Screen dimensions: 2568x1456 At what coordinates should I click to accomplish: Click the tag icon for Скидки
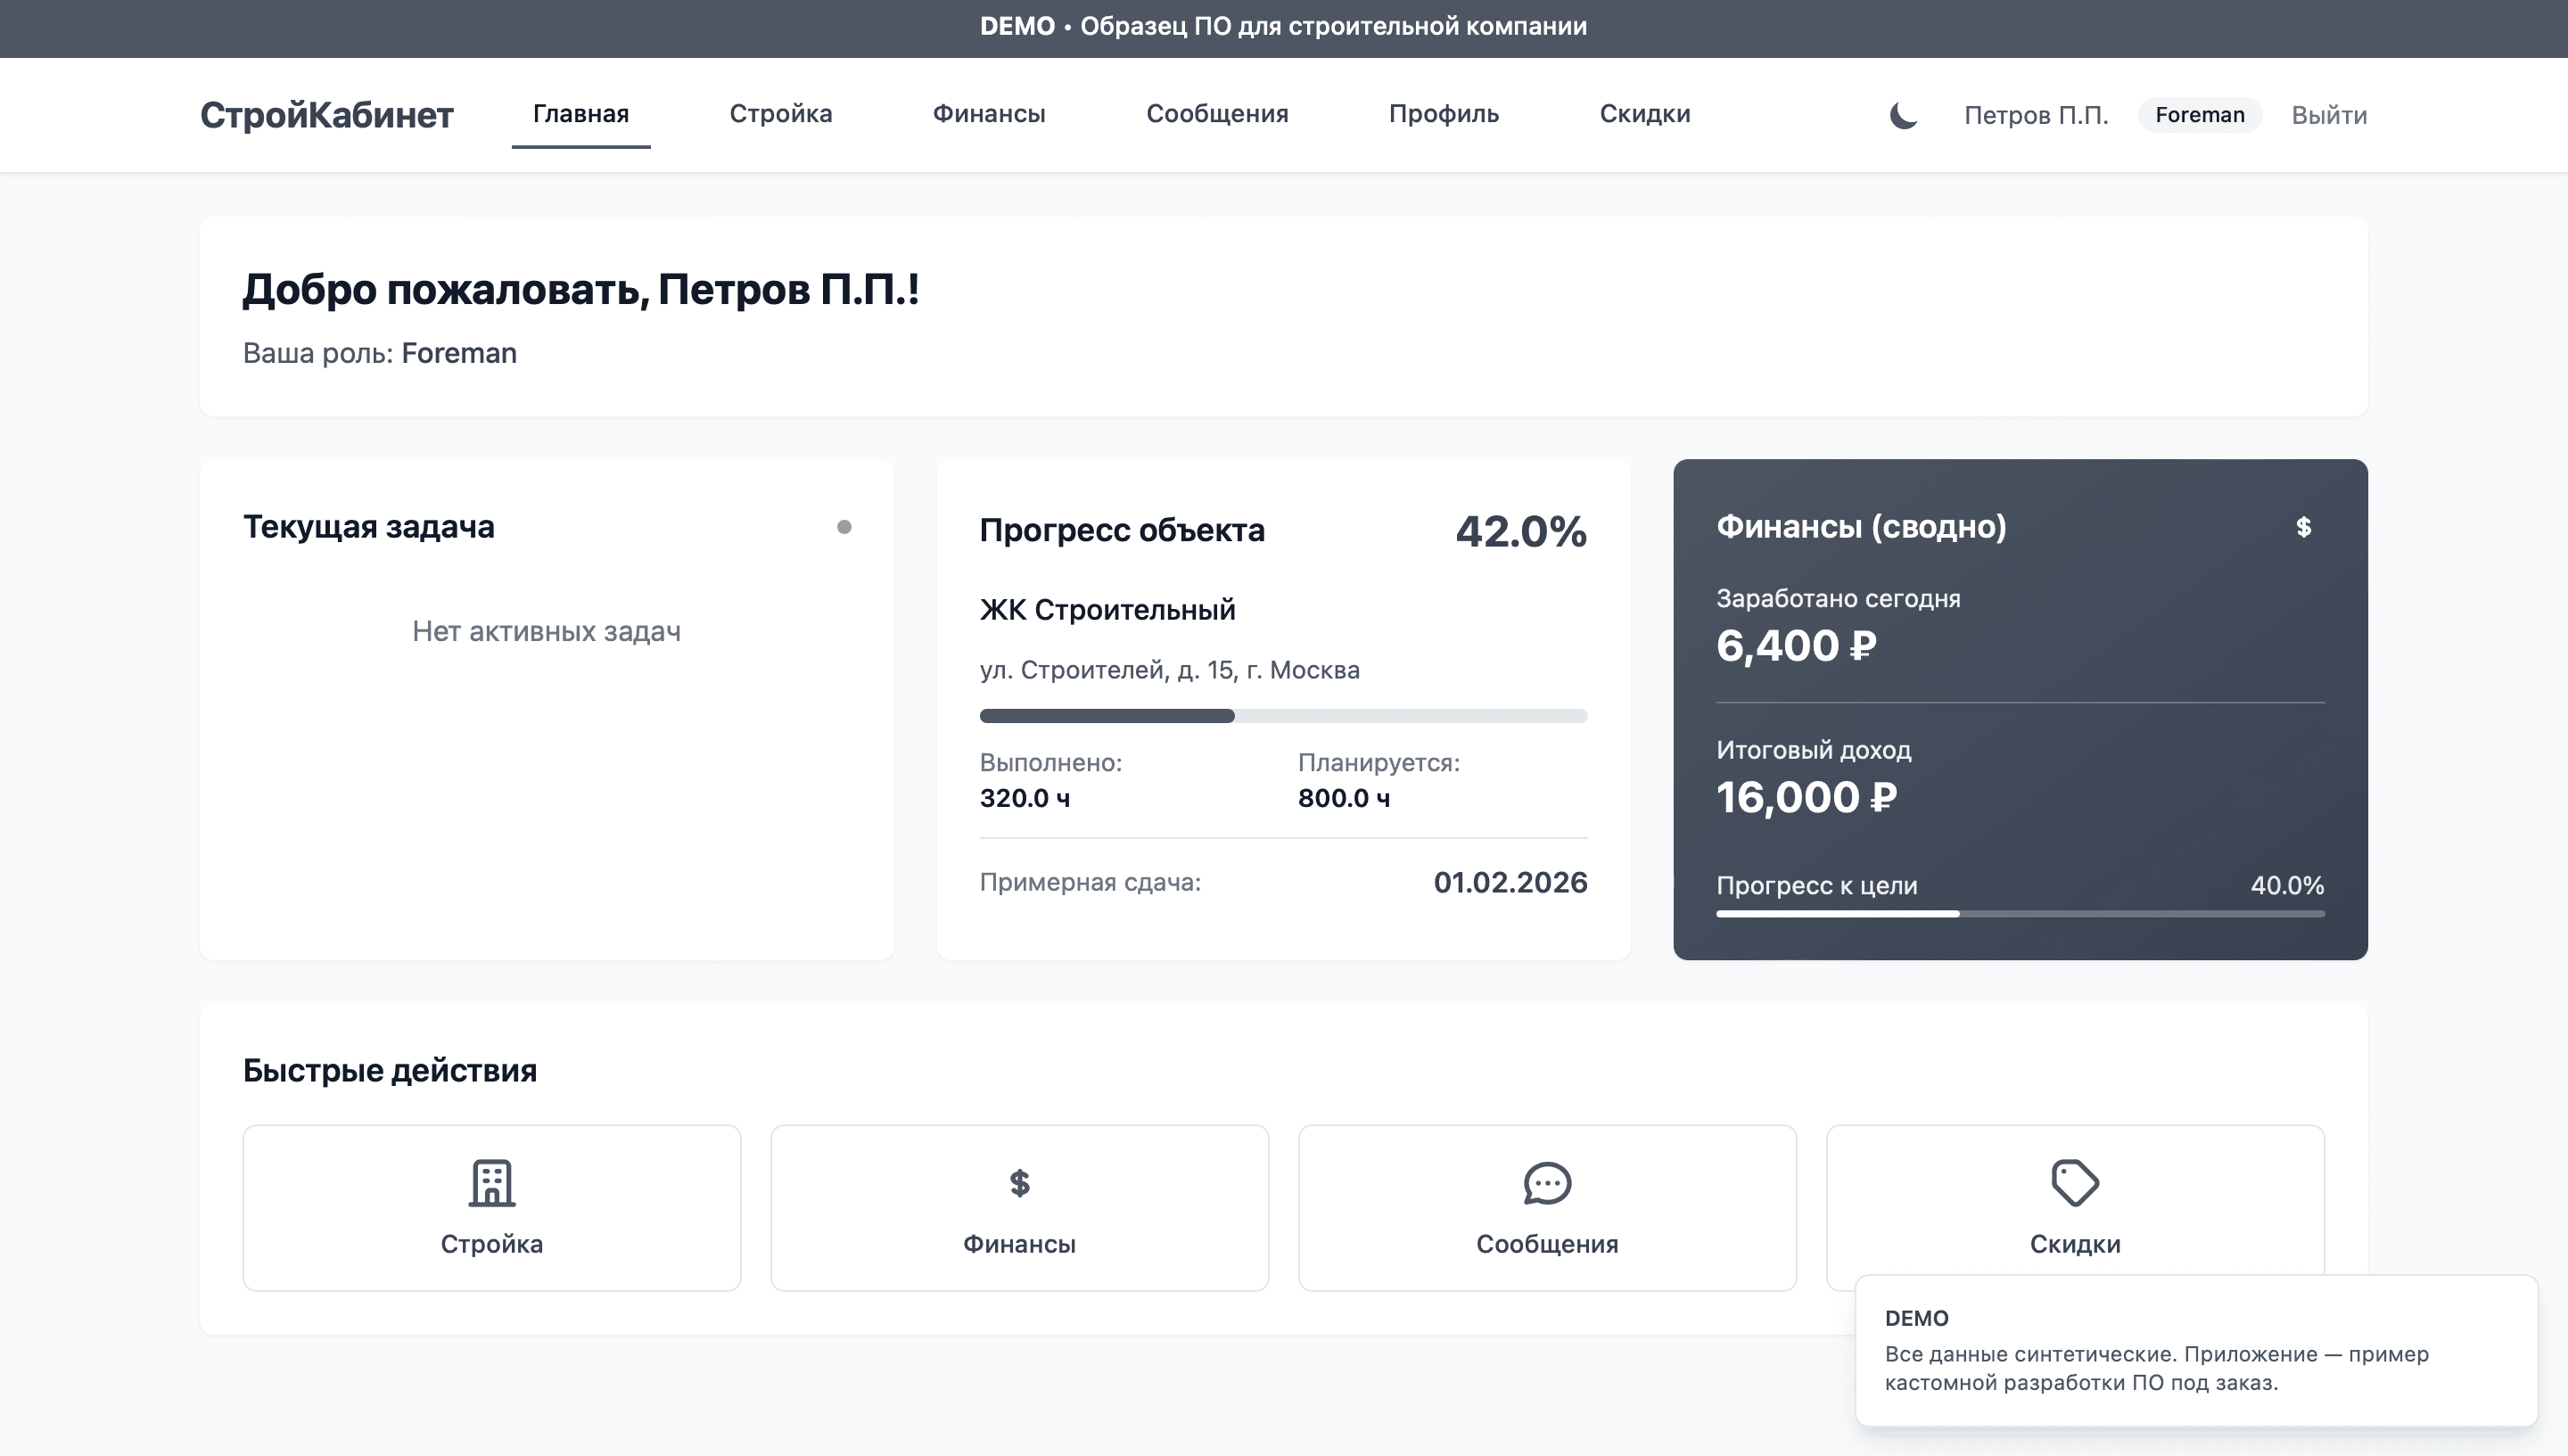[2074, 1183]
